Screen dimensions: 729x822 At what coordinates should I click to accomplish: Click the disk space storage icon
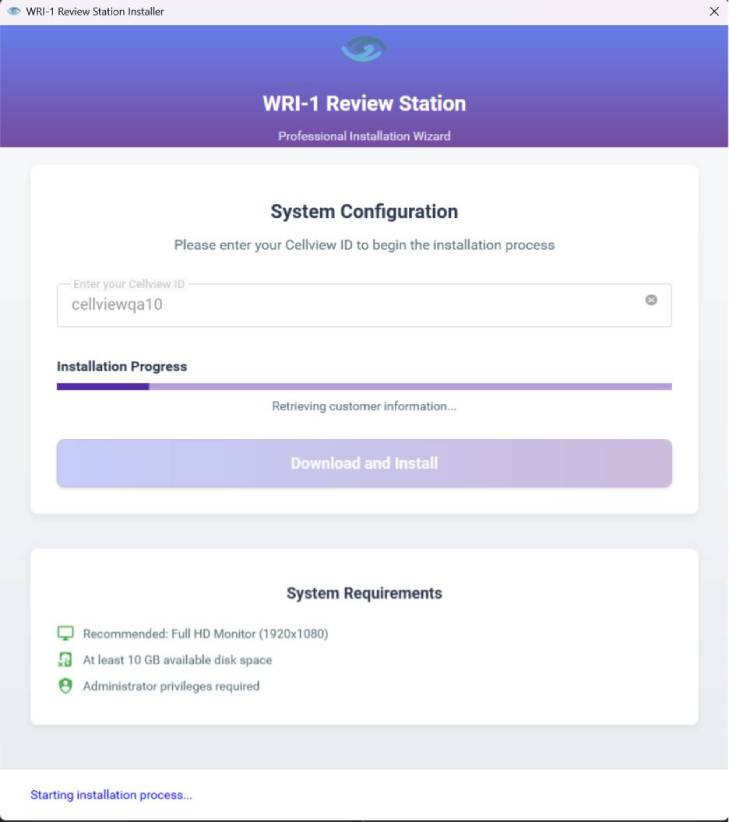pyautogui.click(x=66, y=660)
